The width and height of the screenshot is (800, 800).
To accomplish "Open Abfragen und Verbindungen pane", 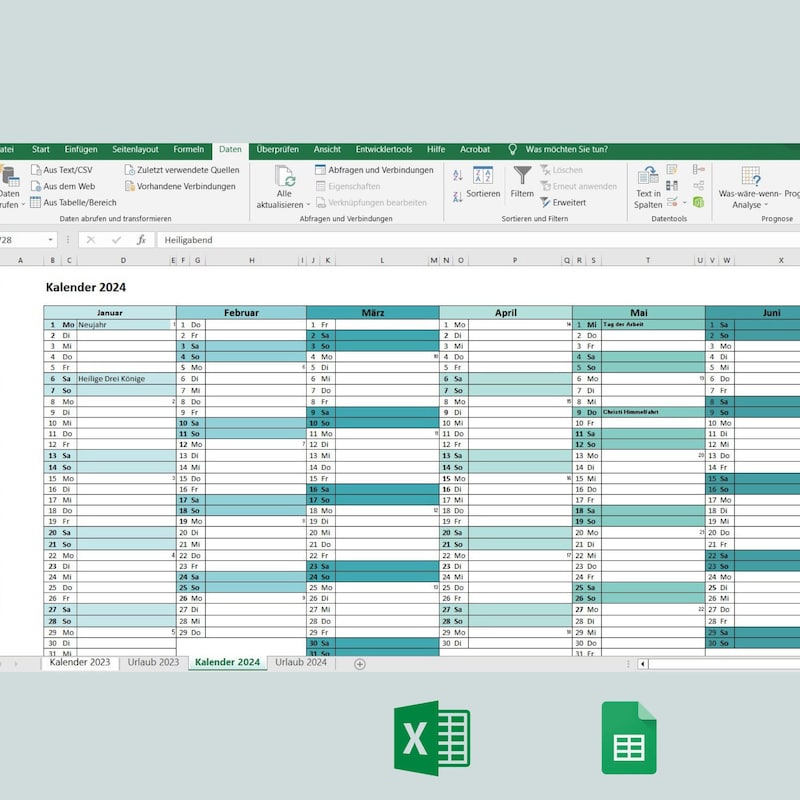I will pos(374,170).
